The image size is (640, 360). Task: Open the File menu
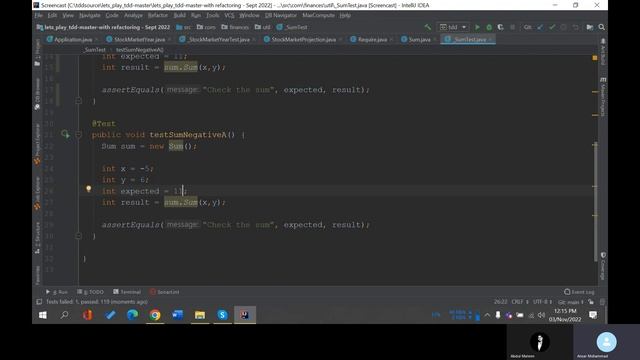(38, 15)
